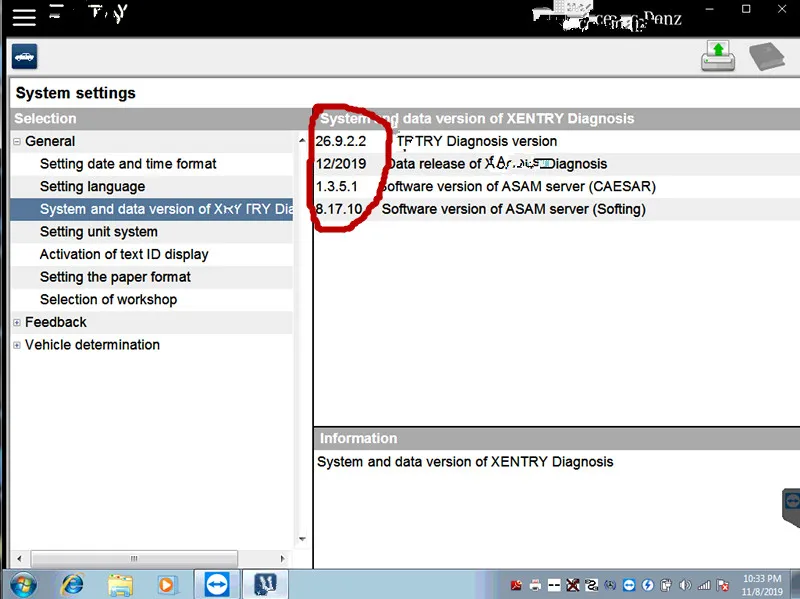Screen dimensions: 800x599
Task: Click the printer icon with green arrow
Action: pos(718,56)
